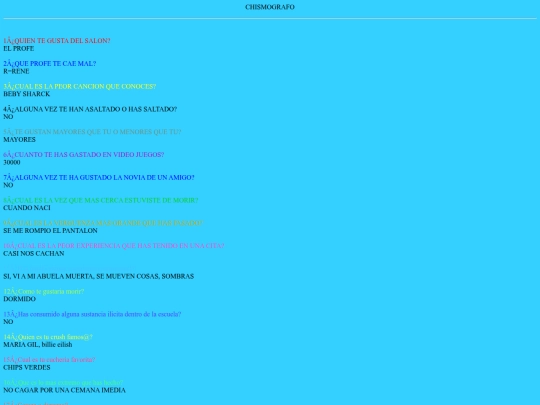Select the answer 'DORMIDO'
Viewport: 540px width, 405px height.
[x=19, y=299]
